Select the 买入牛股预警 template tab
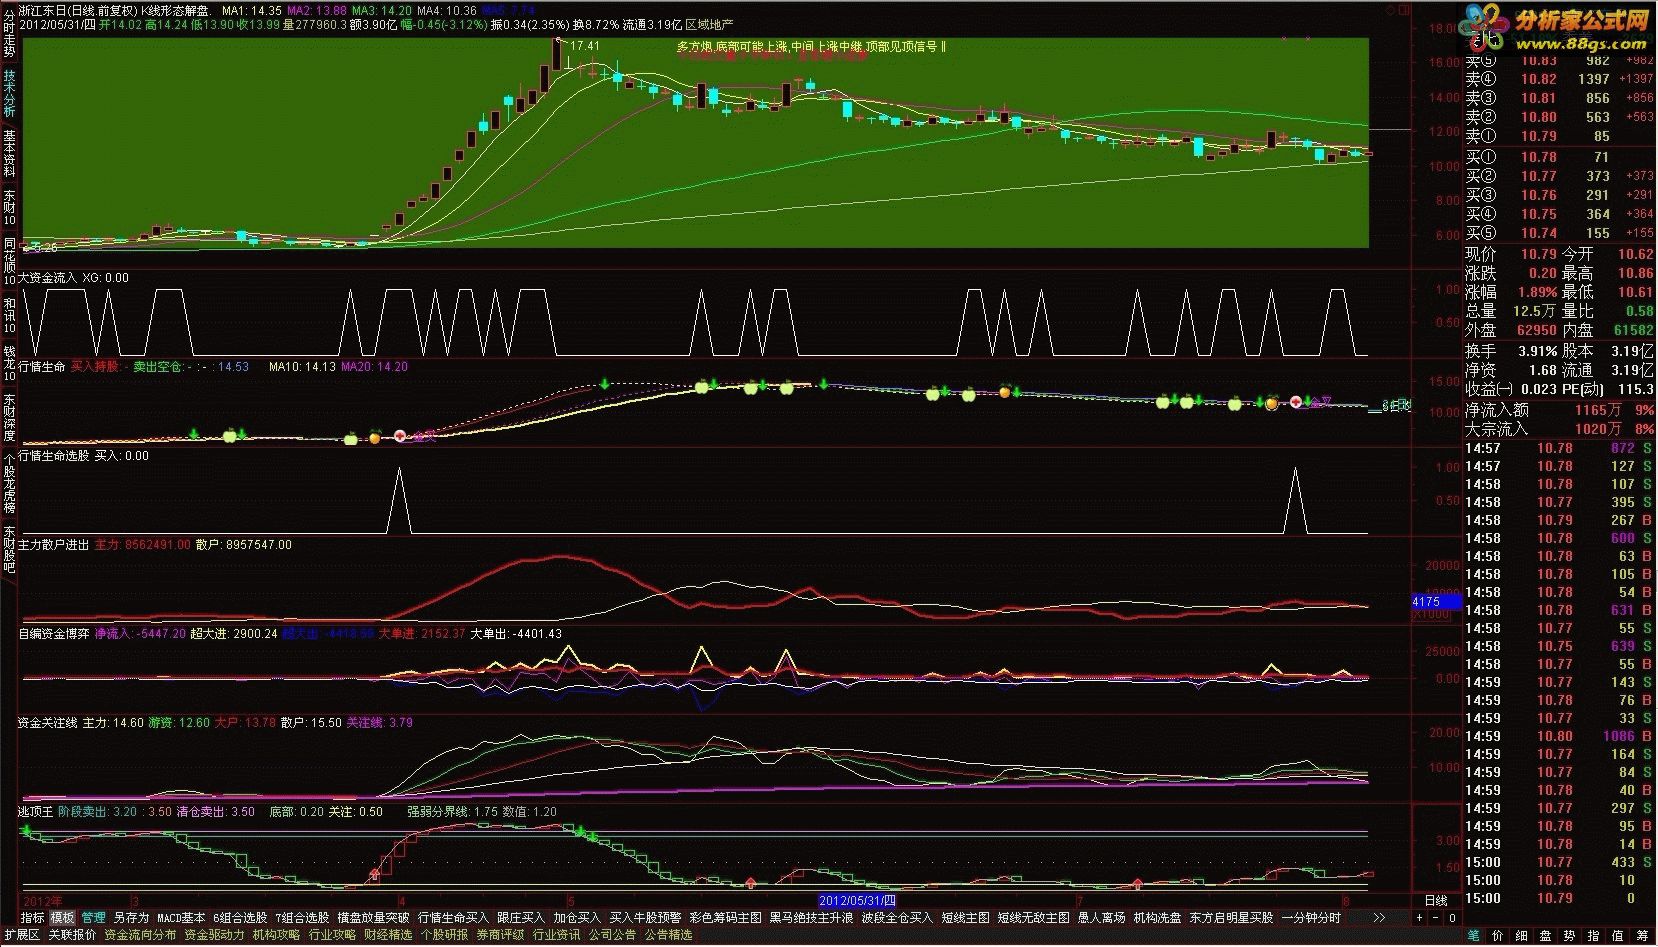 pos(645,917)
